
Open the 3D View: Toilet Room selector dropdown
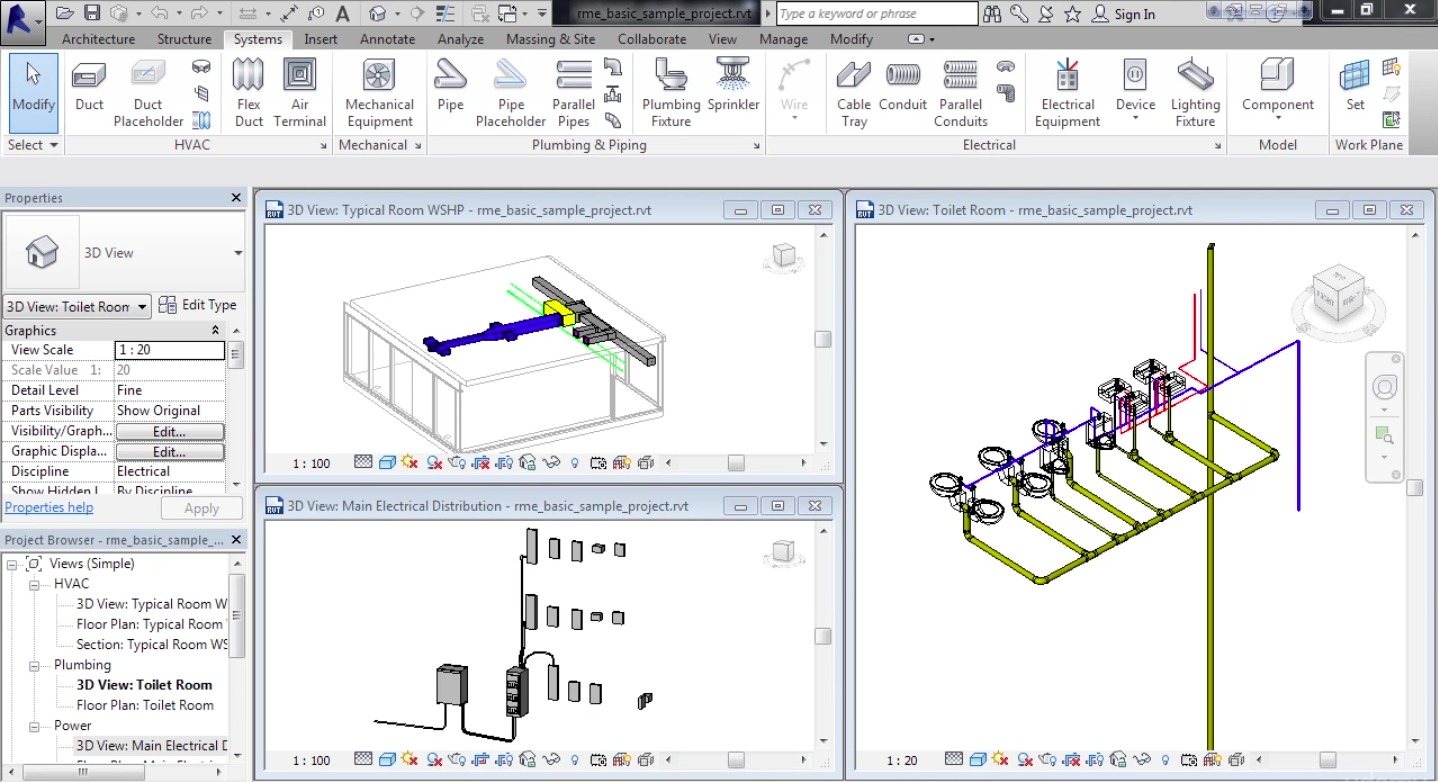[x=140, y=306]
